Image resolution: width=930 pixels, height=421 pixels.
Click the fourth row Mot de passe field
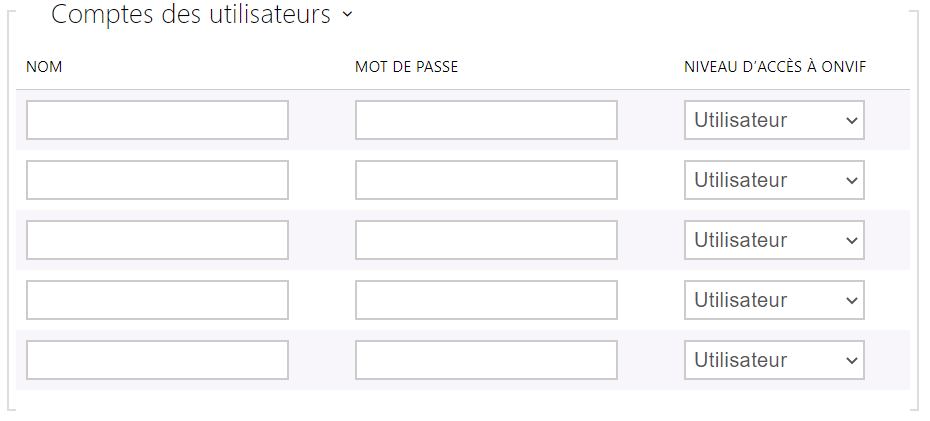tap(486, 300)
